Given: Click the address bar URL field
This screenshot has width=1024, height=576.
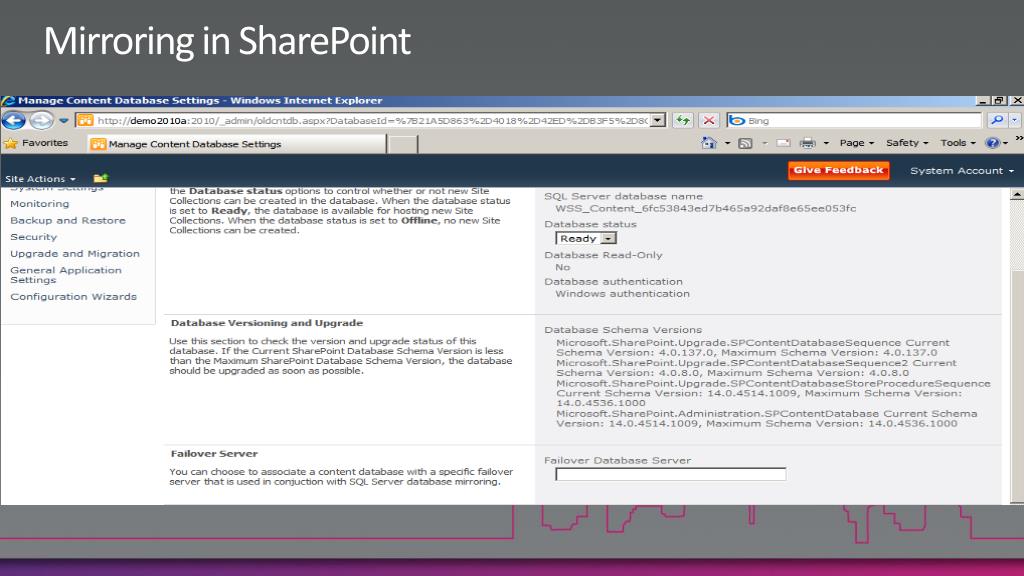Looking at the screenshot, I should coord(372,121).
